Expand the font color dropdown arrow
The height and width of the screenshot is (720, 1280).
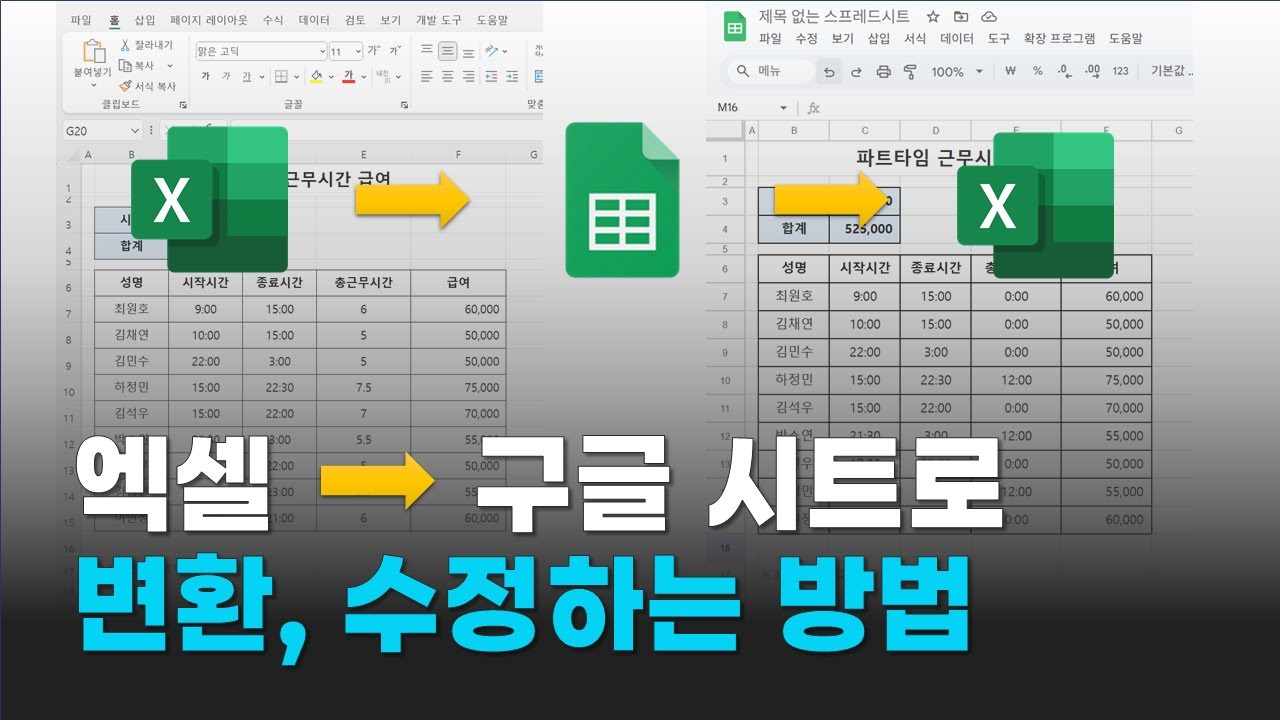pyautogui.click(x=364, y=77)
